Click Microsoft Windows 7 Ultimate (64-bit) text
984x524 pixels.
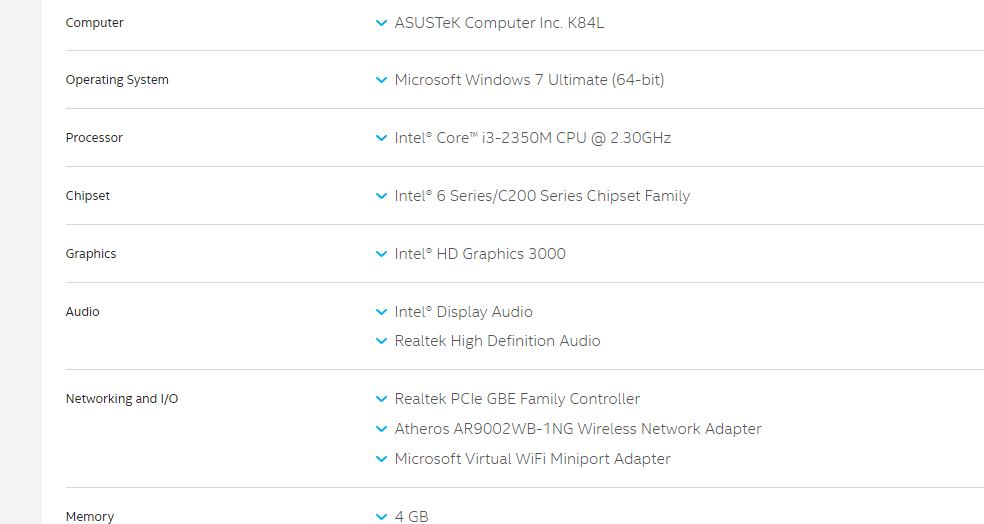(x=529, y=80)
